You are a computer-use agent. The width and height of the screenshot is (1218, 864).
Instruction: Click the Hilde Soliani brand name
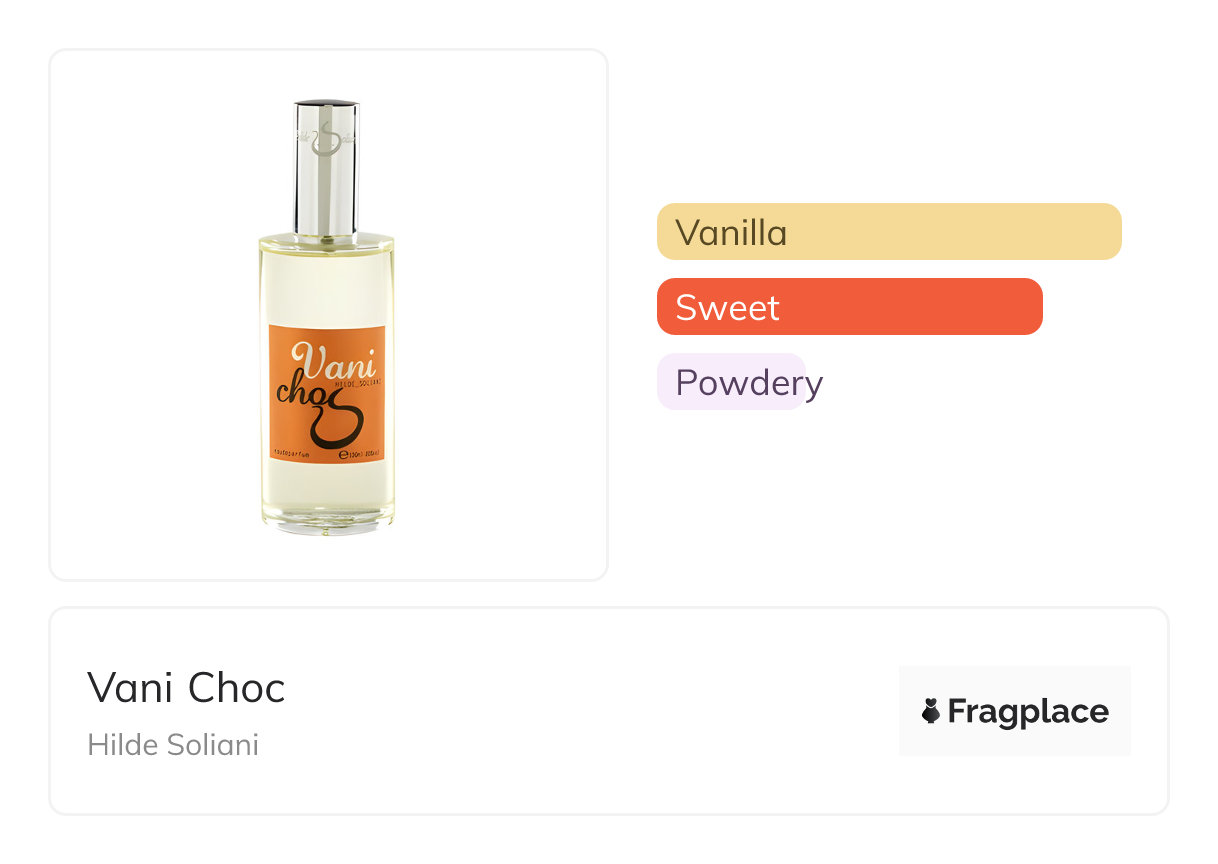click(x=173, y=745)
